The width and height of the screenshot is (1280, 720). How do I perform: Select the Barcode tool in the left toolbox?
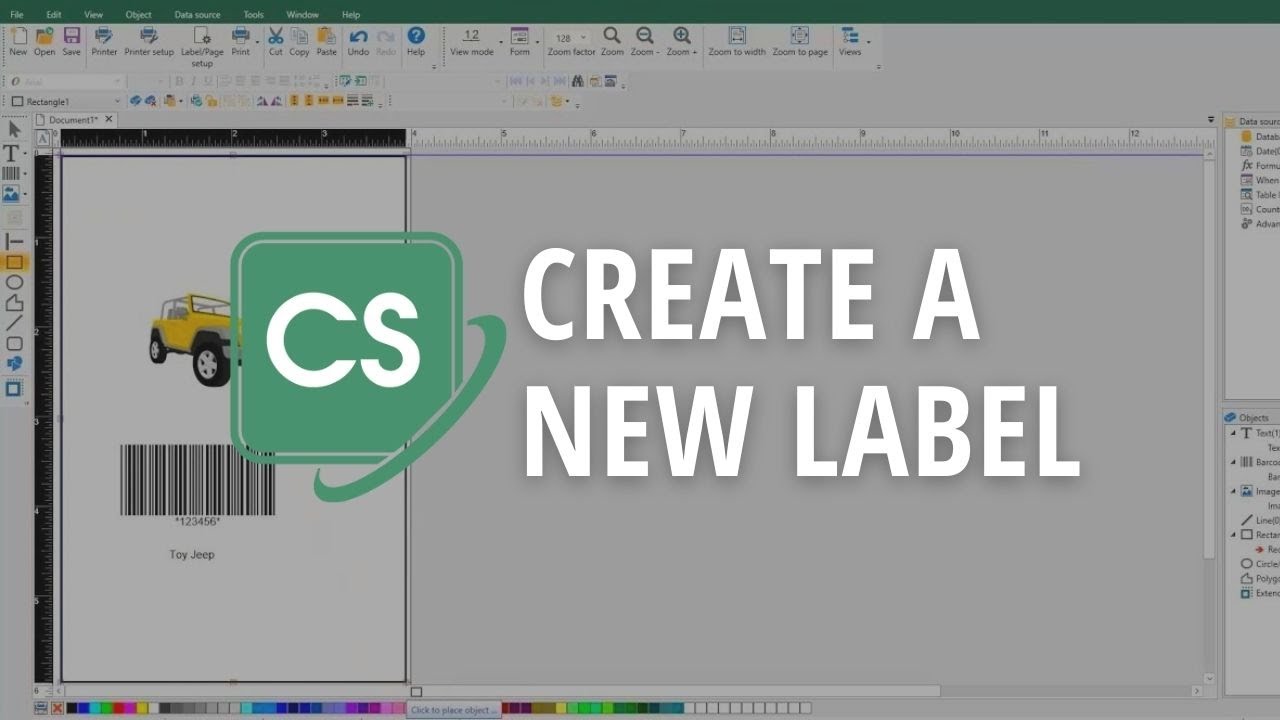coord(12,174)
